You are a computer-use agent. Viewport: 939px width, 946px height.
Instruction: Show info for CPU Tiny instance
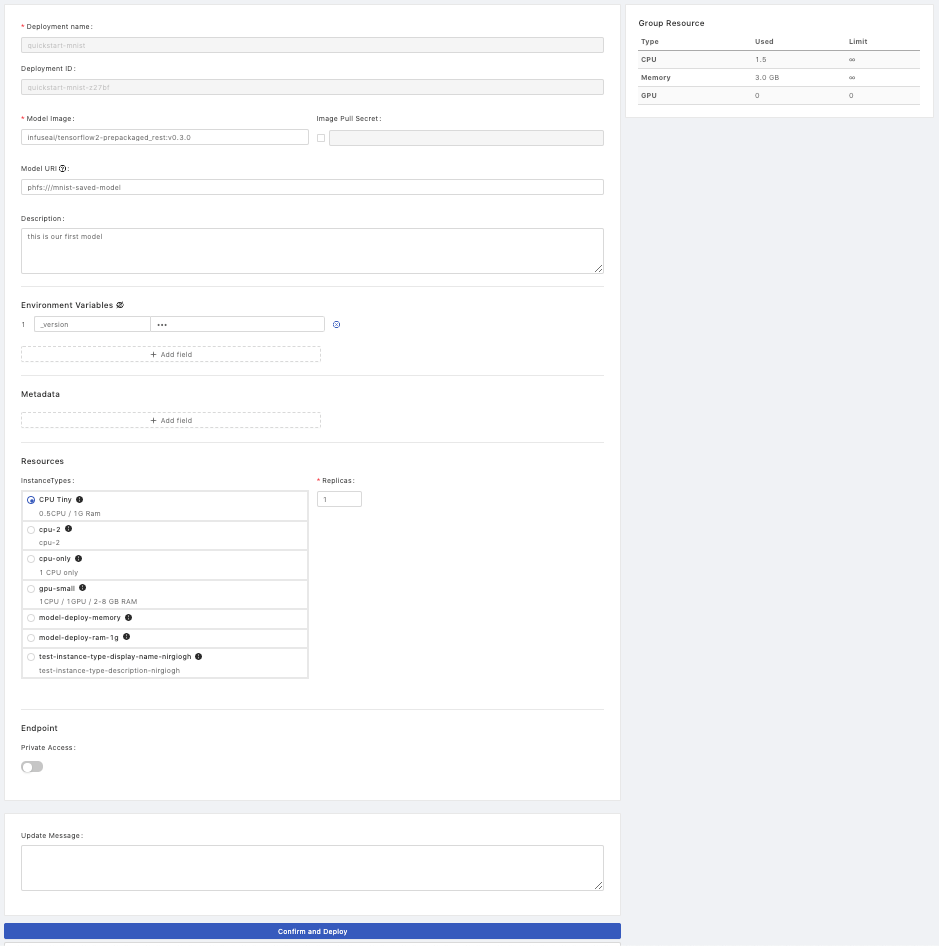tap(80, 500)
